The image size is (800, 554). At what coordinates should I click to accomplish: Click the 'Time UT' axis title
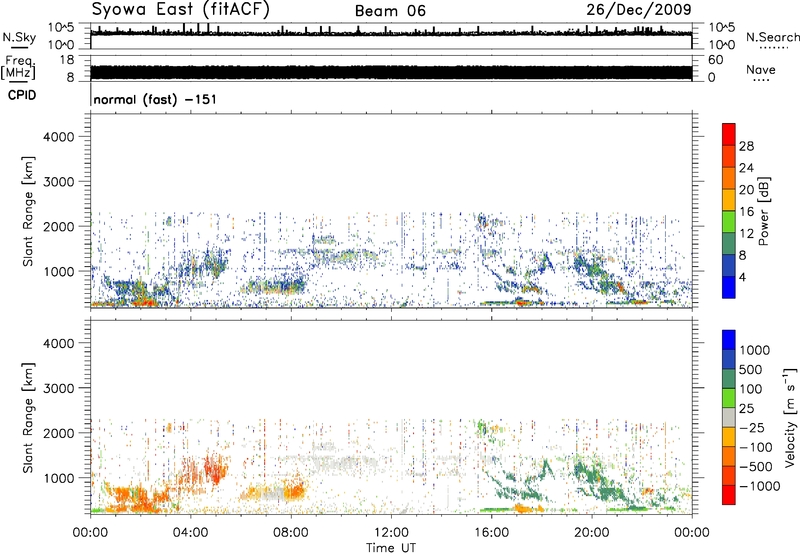391,548
